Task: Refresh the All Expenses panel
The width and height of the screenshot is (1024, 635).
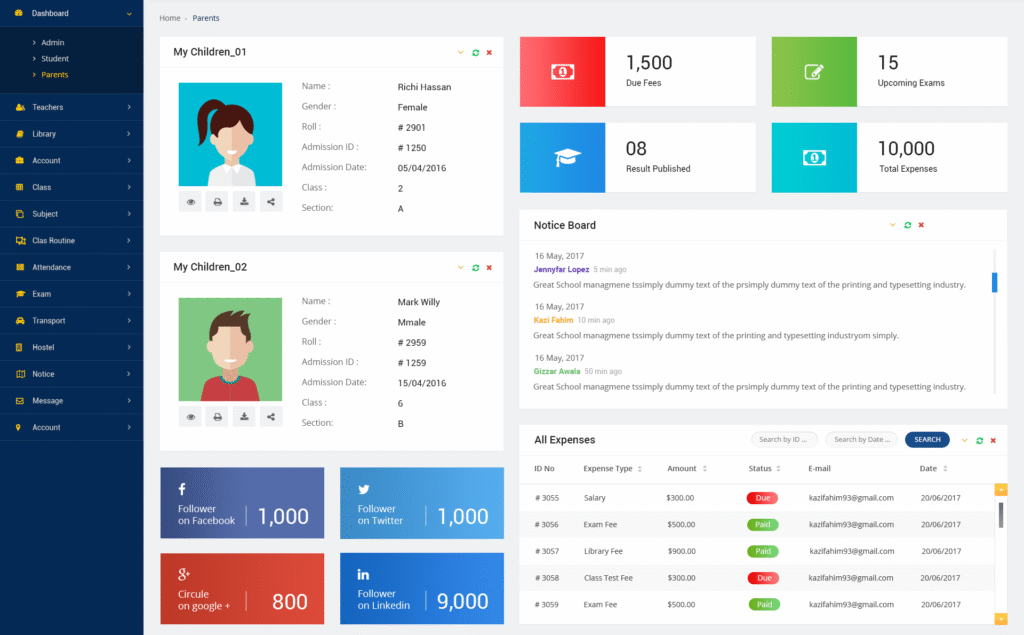Action: pos(979,440)
